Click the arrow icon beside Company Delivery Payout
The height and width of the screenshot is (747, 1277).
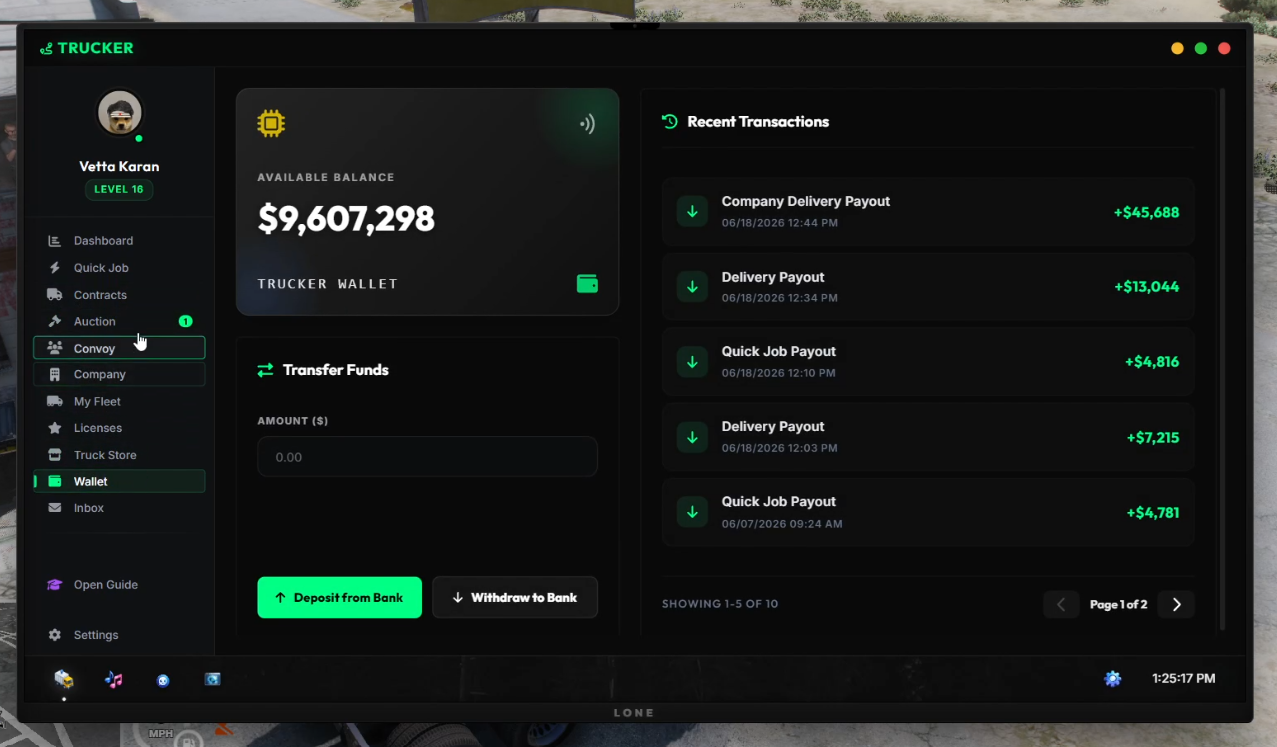(692, 211)
